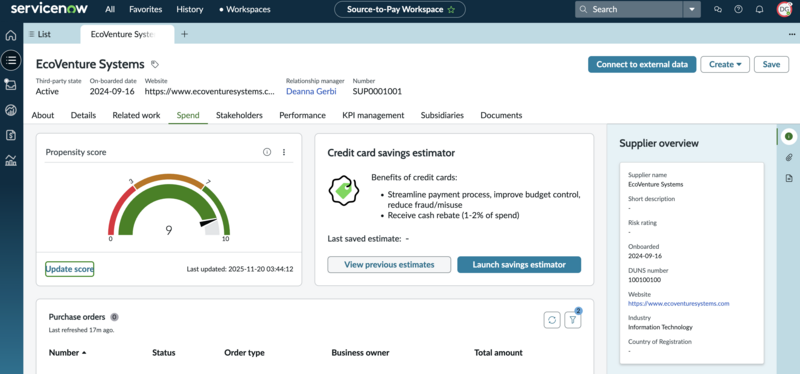Open the ecoventuresystems.com link in Supplier overview

coord(679,303)
